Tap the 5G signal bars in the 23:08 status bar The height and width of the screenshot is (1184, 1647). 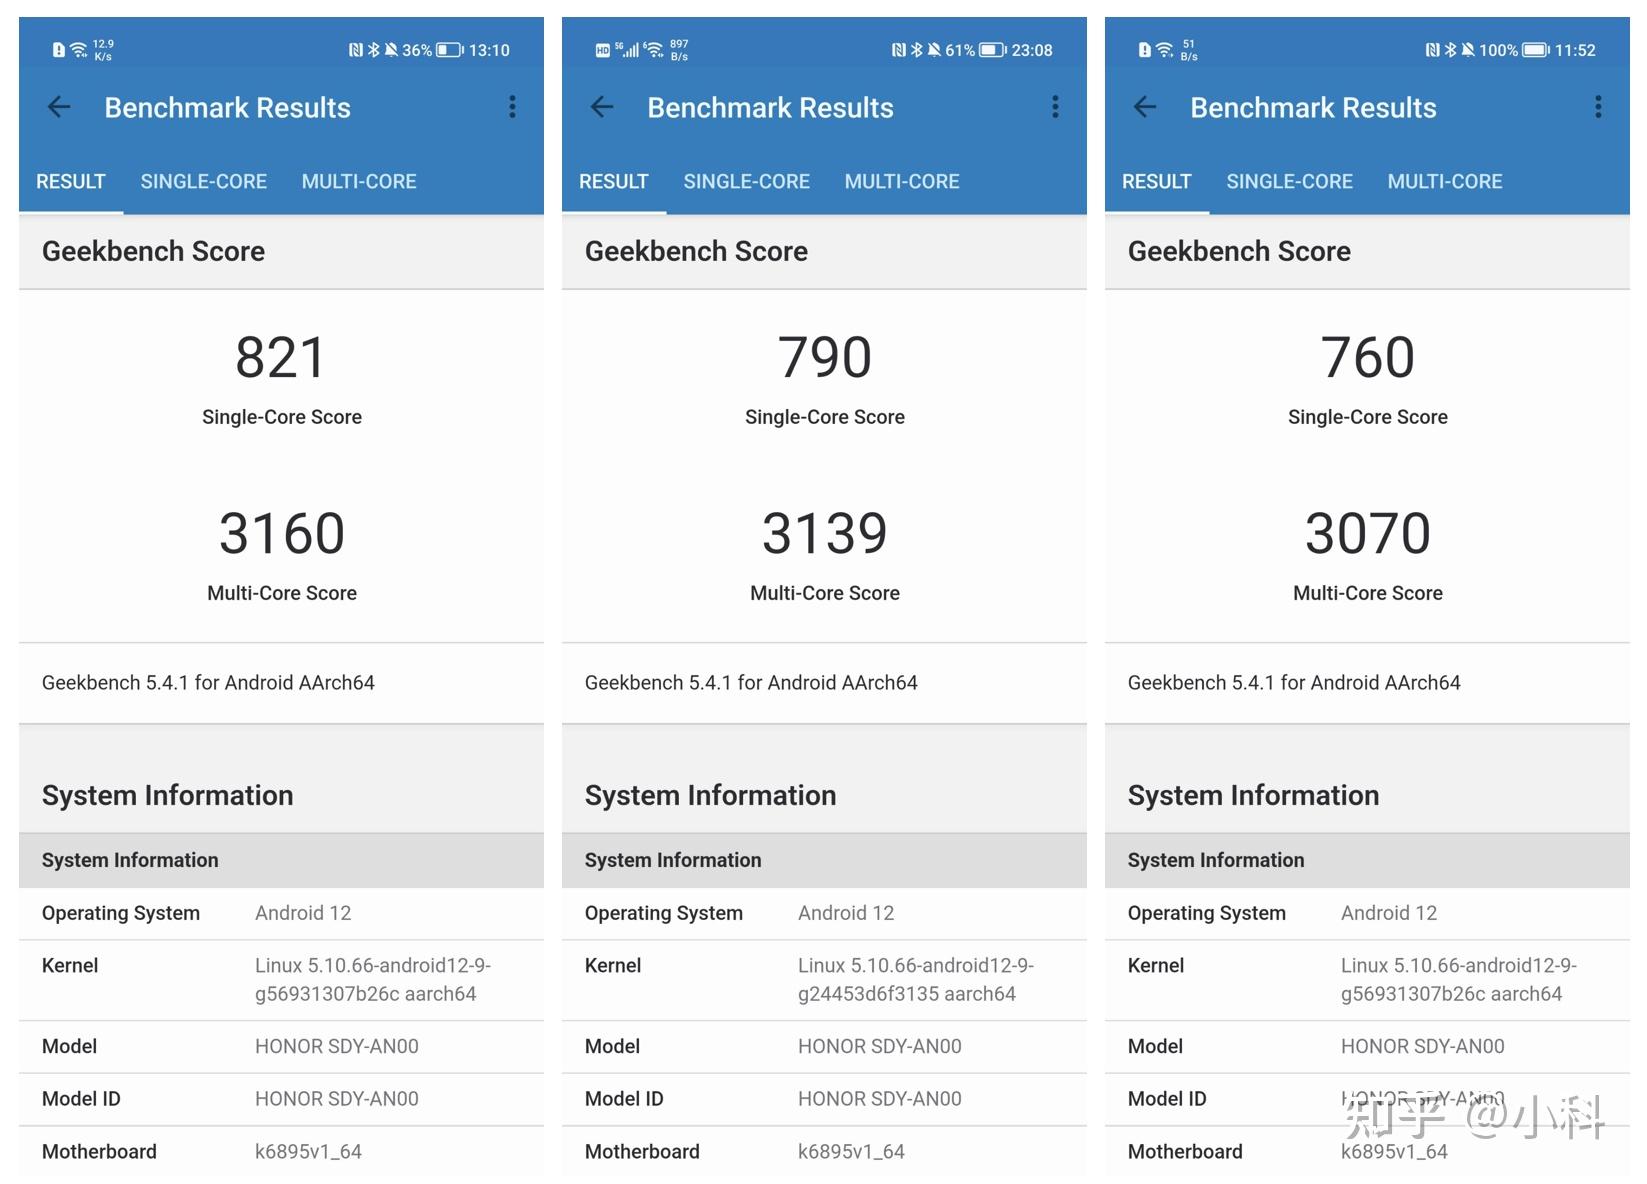coord(627,49)
